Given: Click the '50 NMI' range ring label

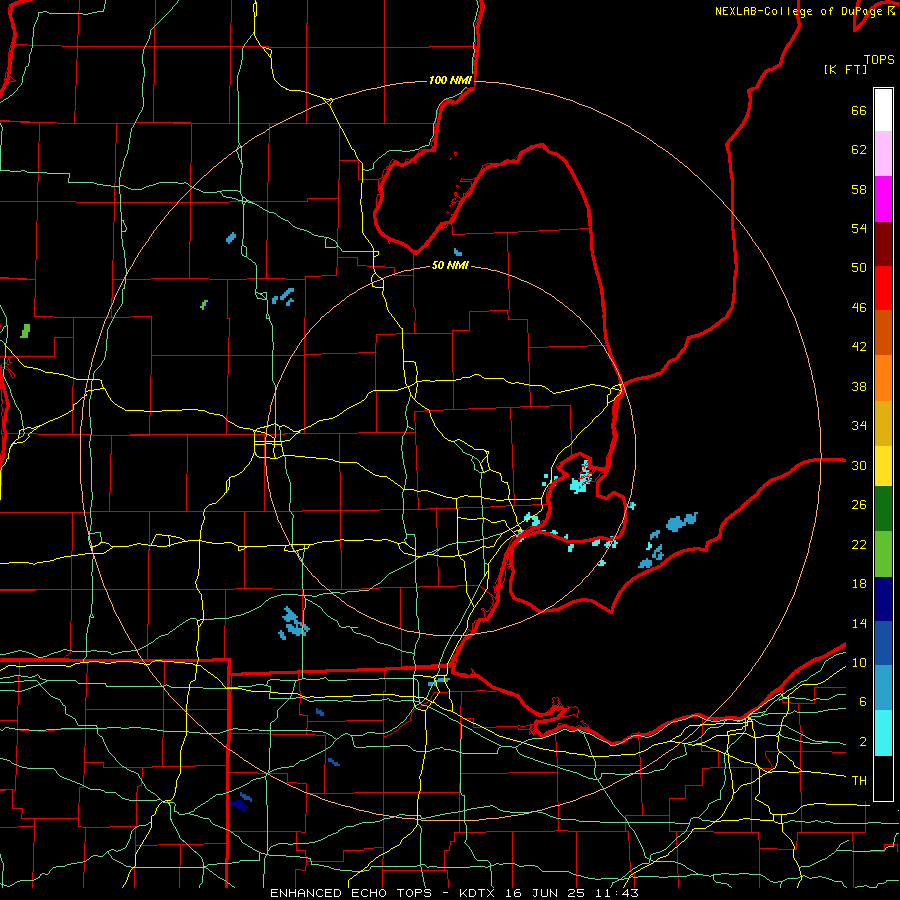Looking at the screenshot, I should pos(450,265).
